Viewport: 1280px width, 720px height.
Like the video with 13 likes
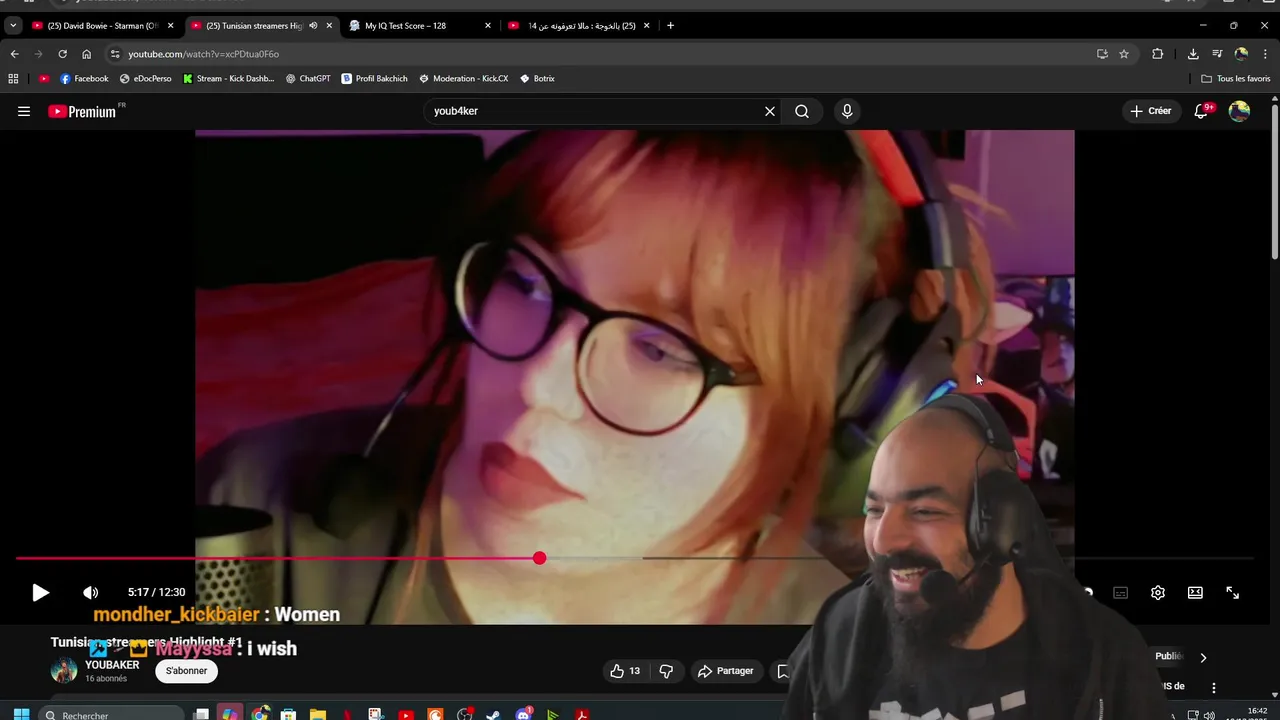point(625,671)
